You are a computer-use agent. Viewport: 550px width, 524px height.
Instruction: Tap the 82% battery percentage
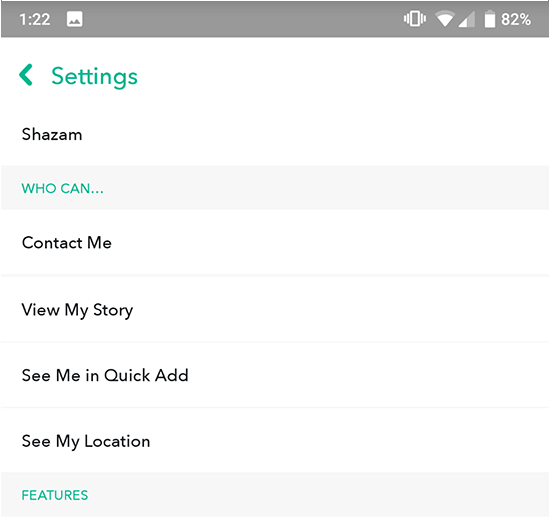tap(516, 19)
